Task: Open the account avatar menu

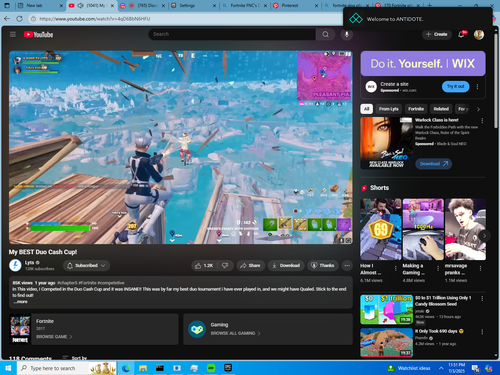Action: (479, 34)
